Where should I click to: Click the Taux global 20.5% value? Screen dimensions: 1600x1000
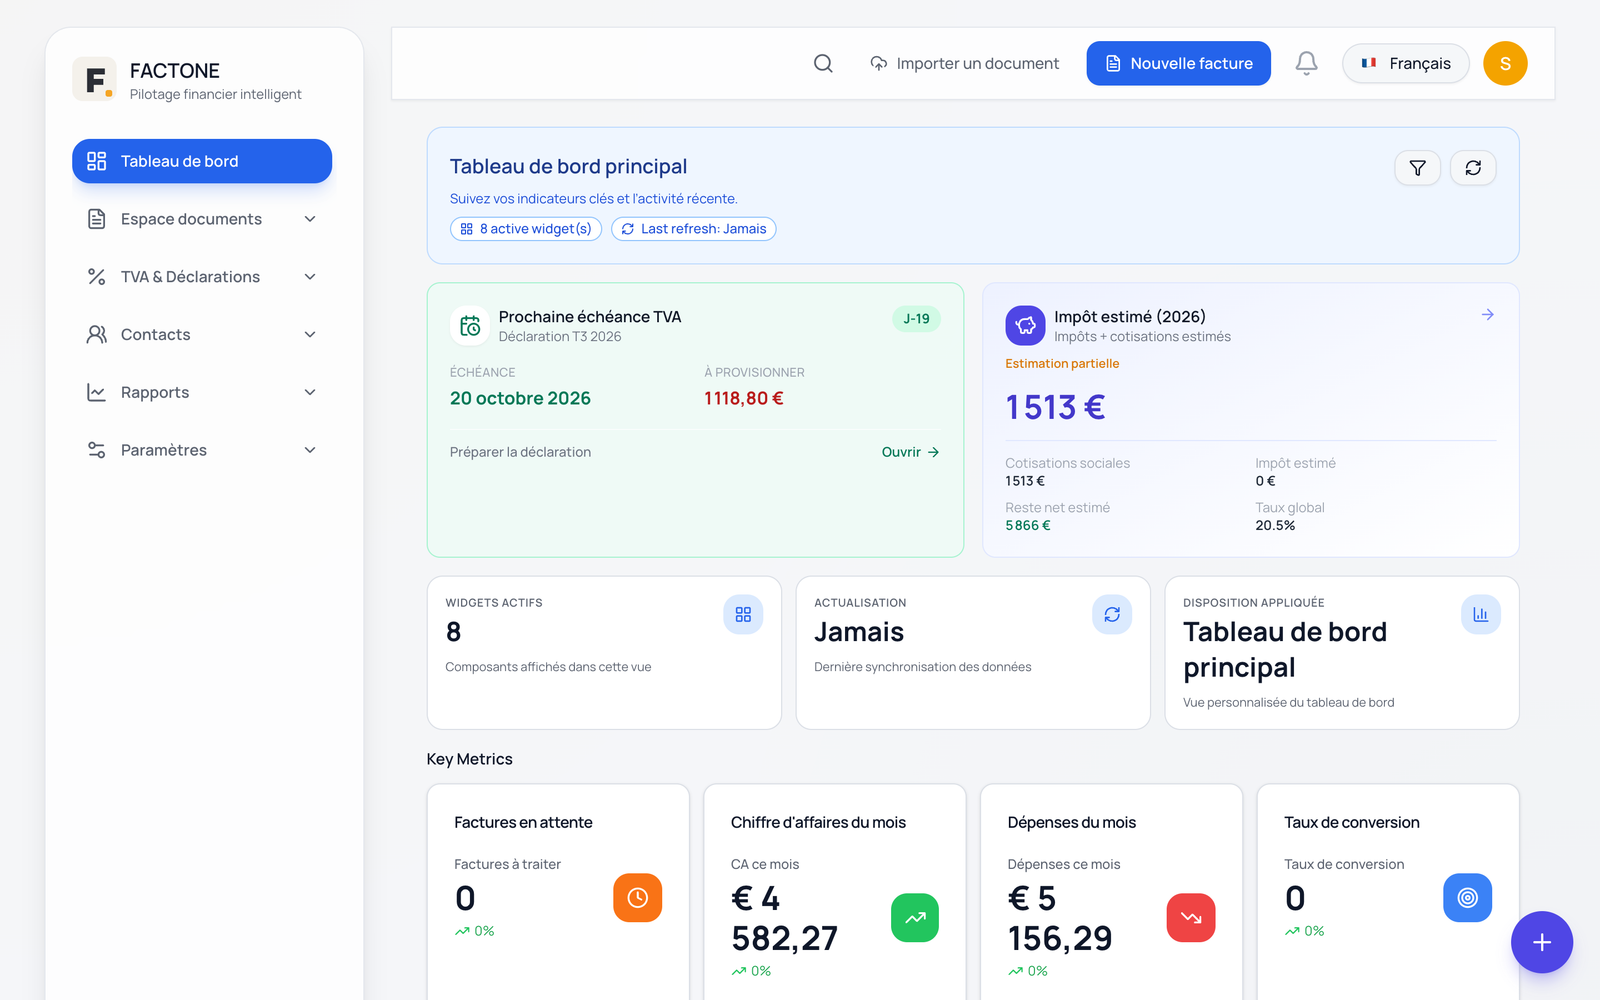tap(1275, 526)
